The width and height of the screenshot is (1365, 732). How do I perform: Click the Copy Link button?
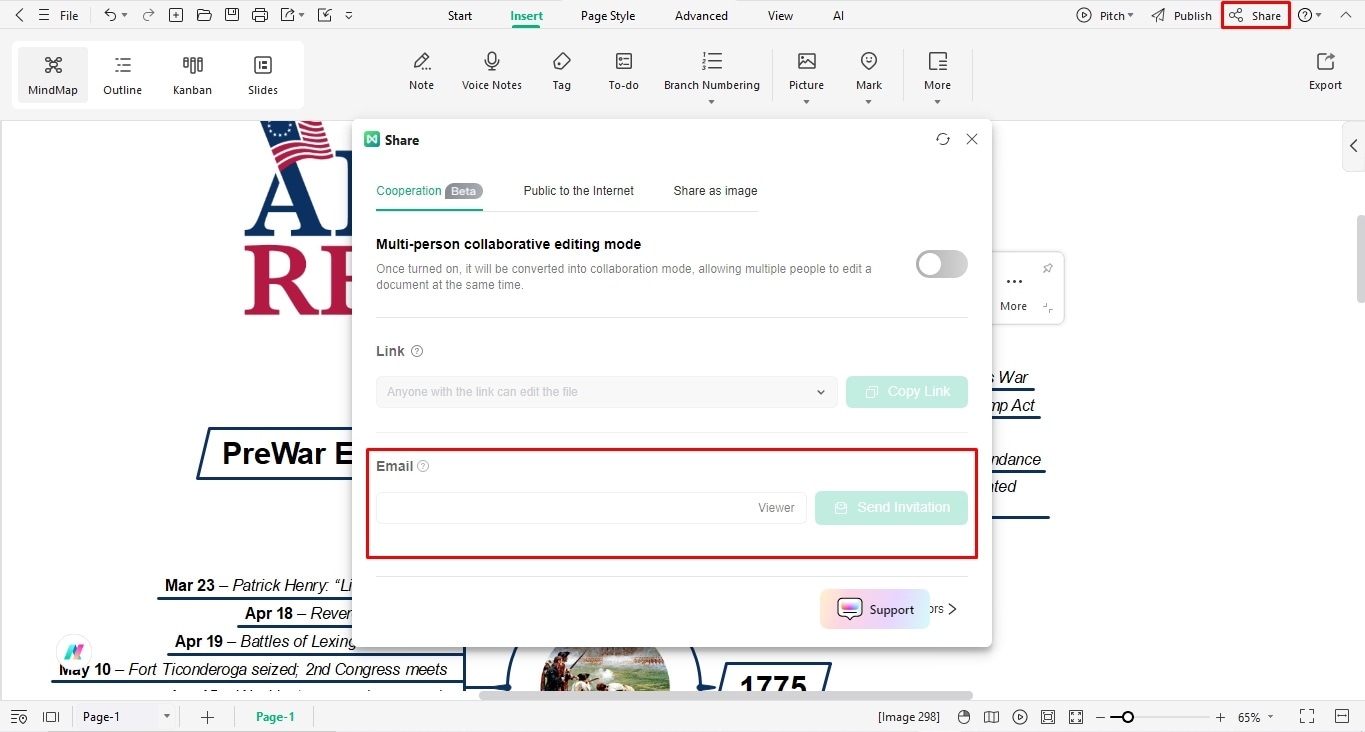pyautogui.click(x=907, y=392)
